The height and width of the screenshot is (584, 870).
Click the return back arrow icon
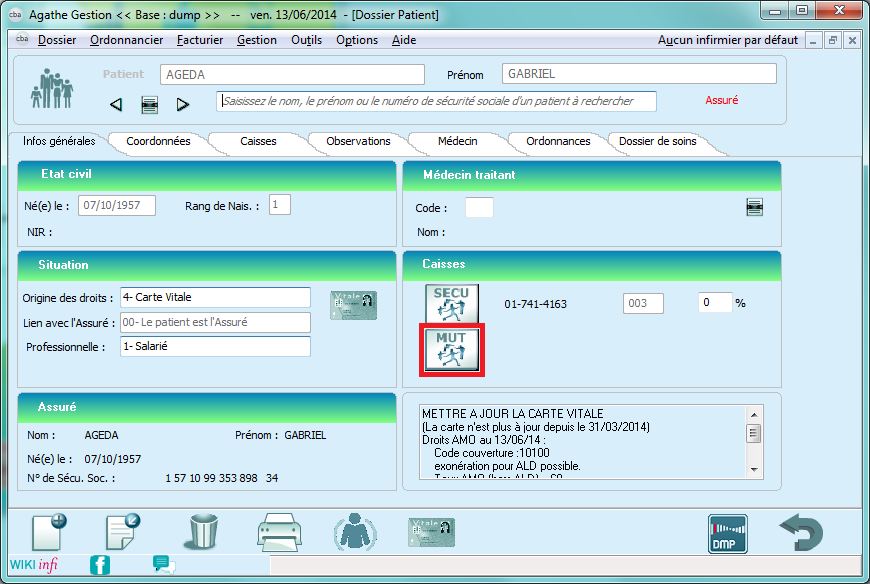point(801,532)
